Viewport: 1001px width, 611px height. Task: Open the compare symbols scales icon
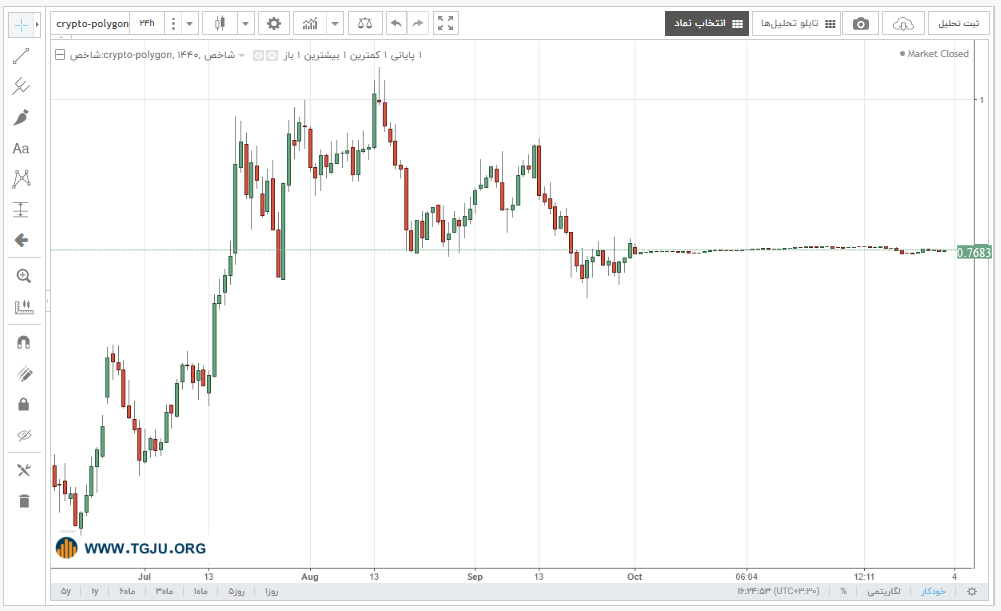365,24
